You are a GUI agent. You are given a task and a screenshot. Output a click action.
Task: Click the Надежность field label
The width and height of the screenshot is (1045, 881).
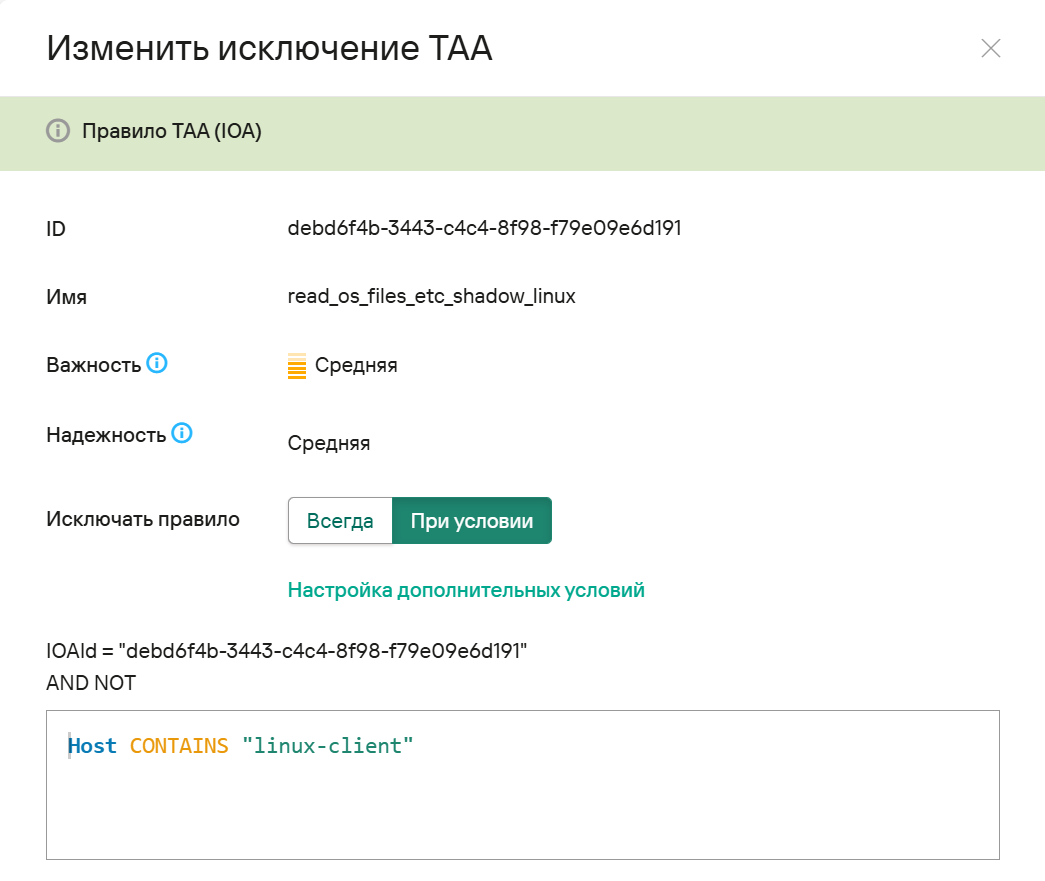tap(106, 435)
